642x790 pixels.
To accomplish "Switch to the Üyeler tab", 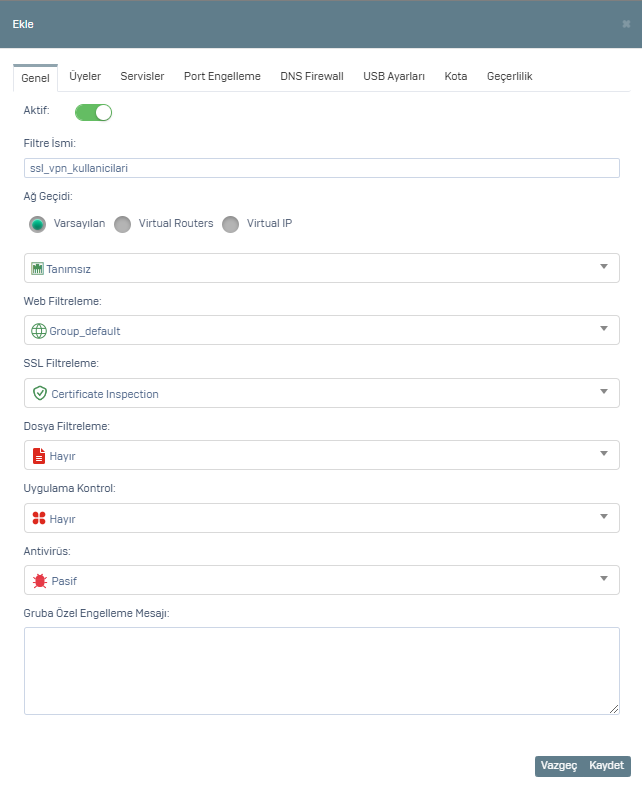I will (x=85, y=76).
